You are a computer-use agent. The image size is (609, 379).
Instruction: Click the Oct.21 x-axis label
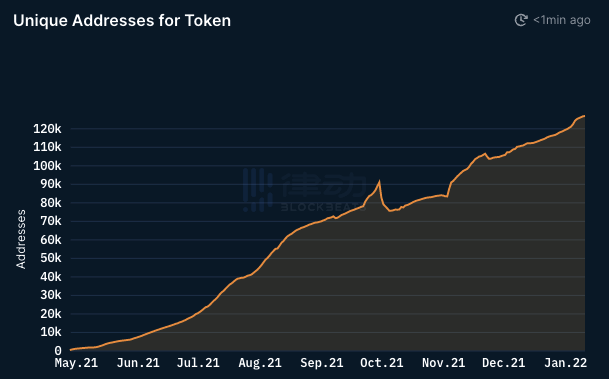click(381, 363)
